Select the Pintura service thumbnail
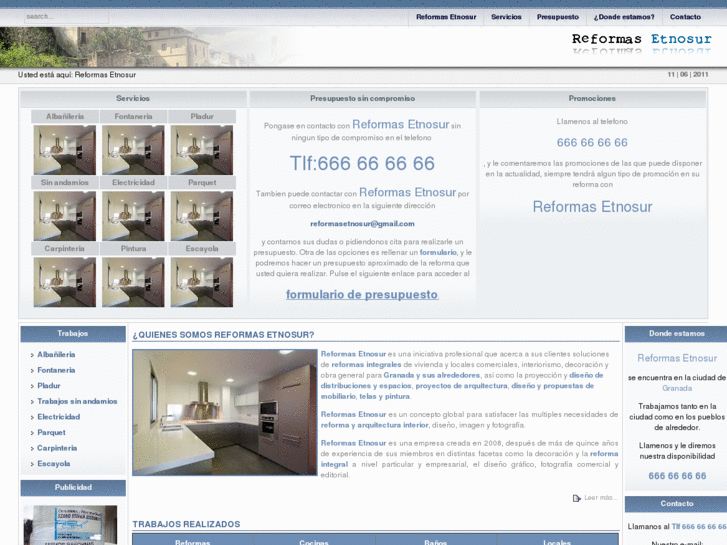 133,282
